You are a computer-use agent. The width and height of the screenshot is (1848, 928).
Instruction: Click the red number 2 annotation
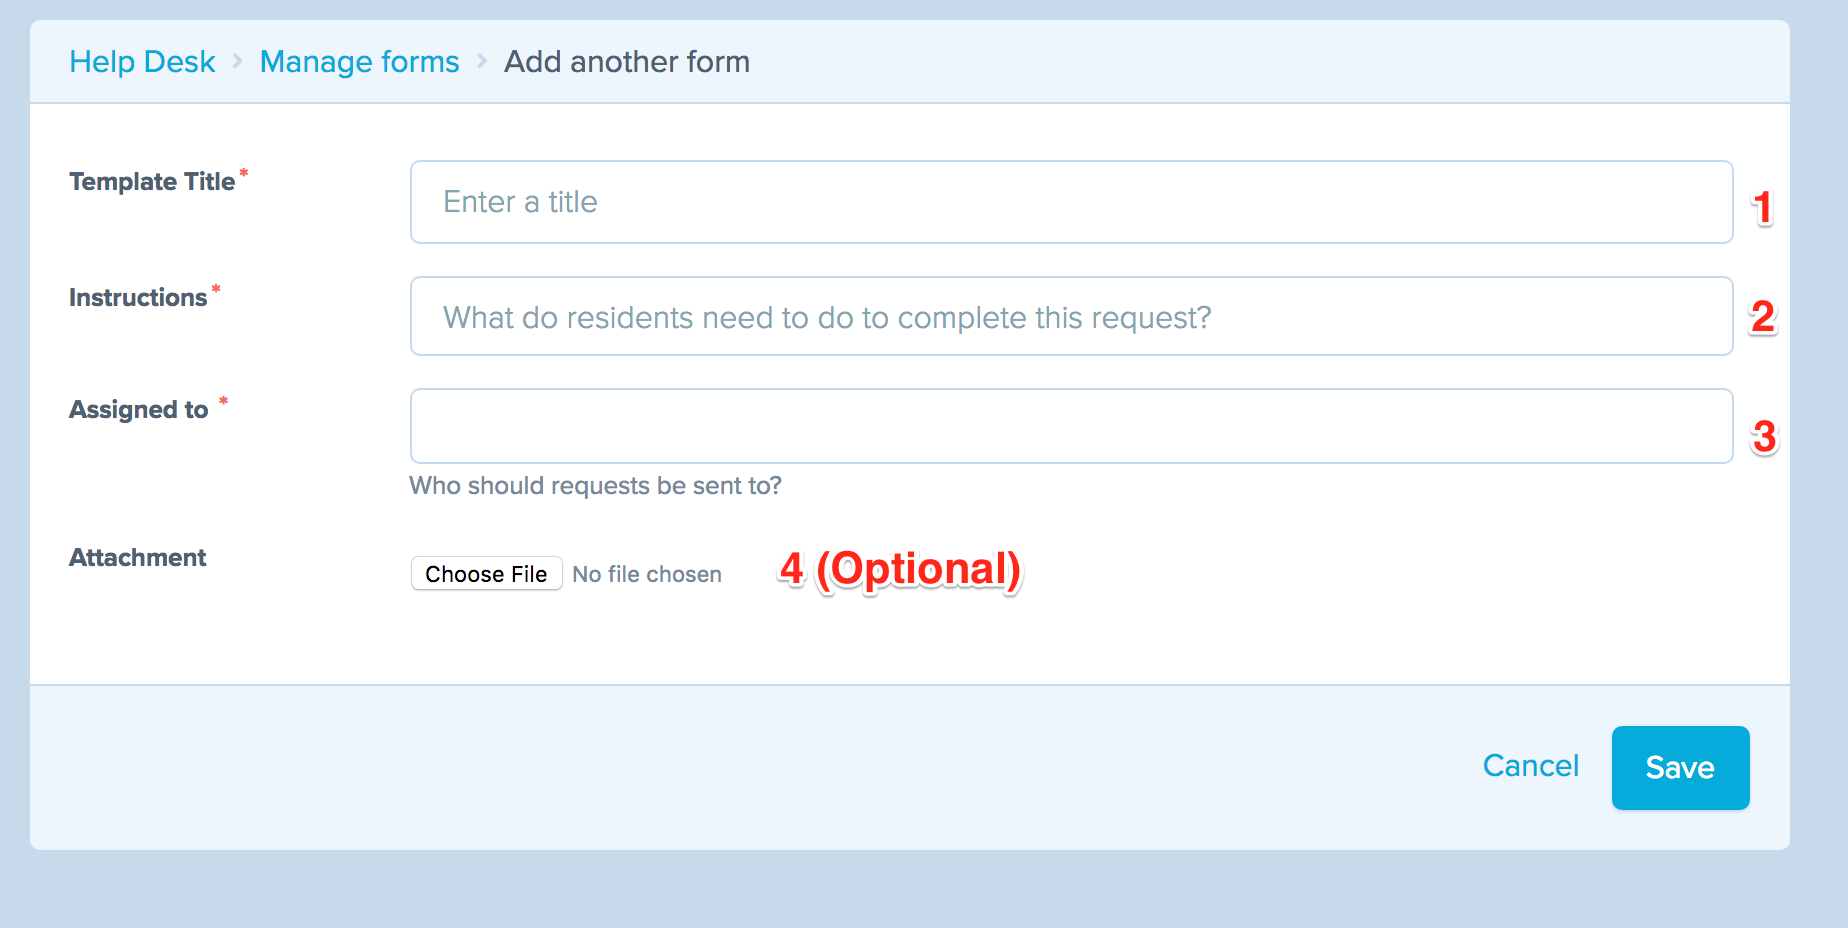1762,317
